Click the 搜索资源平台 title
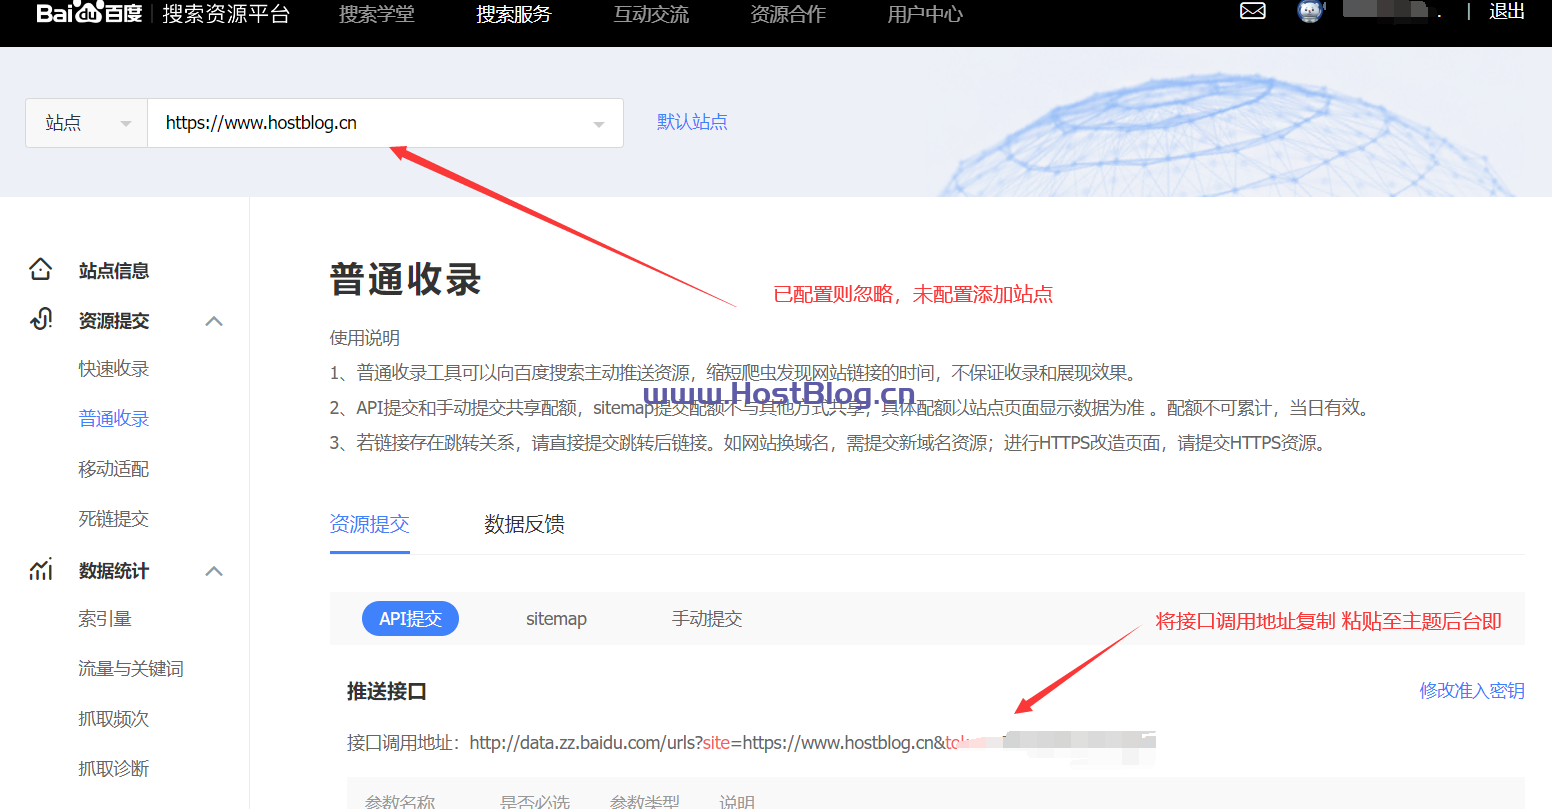1552x809 pixels. point(226,14)
